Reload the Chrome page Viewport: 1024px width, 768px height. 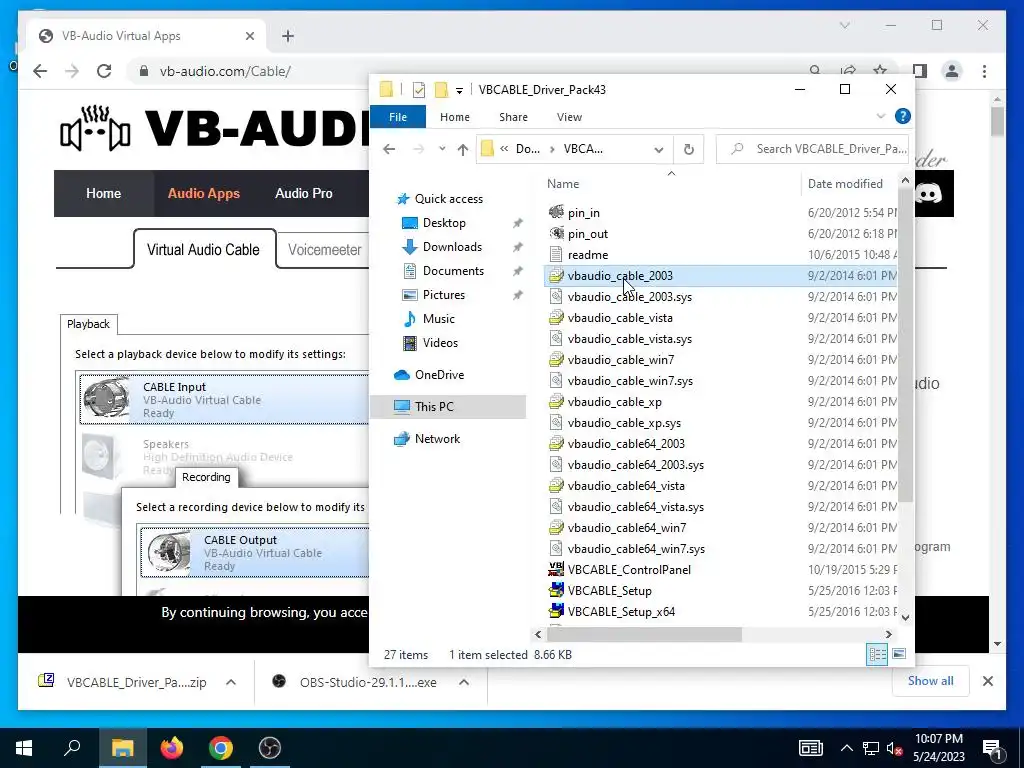point(104,71)
